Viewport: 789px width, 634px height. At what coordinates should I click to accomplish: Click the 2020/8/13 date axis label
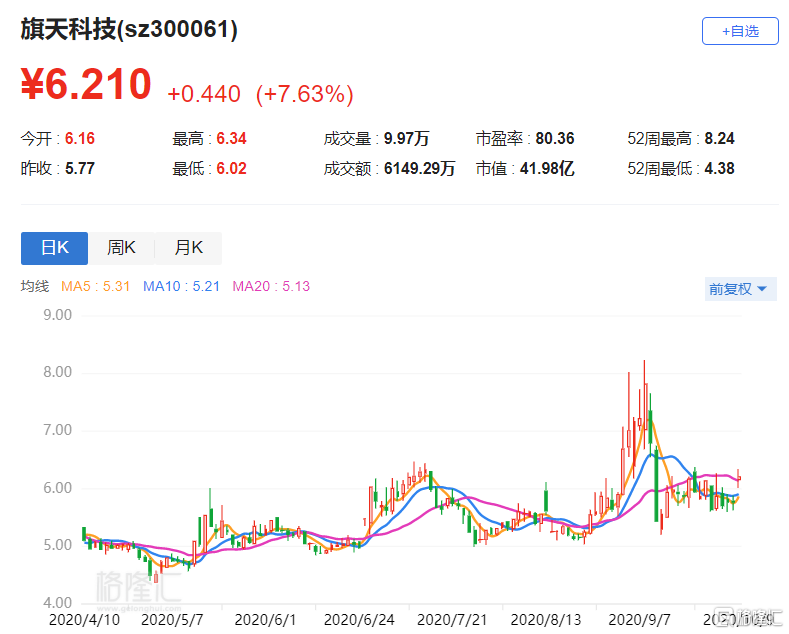point(546,620)
